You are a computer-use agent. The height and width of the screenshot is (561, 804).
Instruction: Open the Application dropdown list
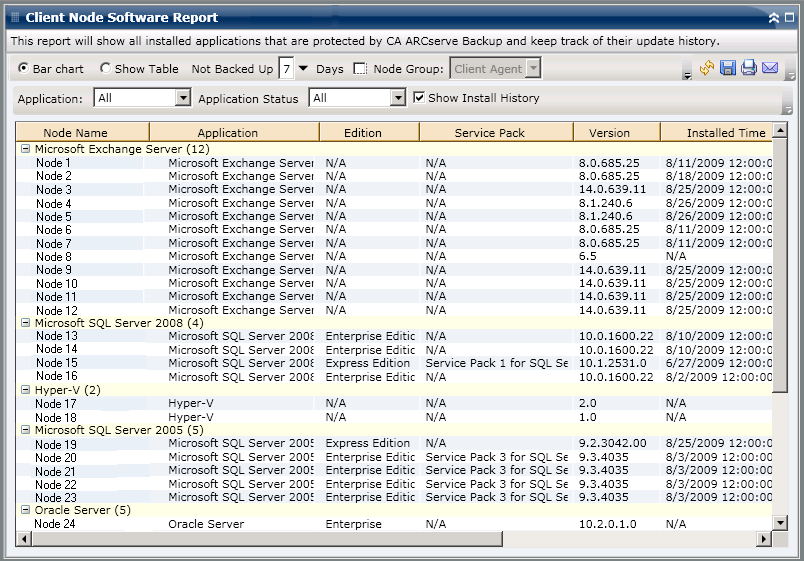click(x=182, y=98)
